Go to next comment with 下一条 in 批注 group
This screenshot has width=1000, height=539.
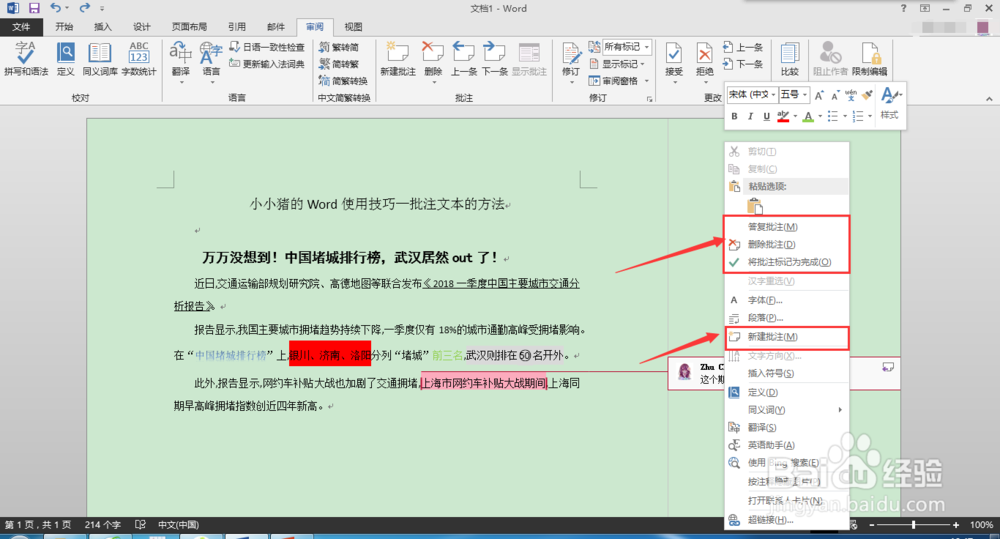tap(494, 59)
